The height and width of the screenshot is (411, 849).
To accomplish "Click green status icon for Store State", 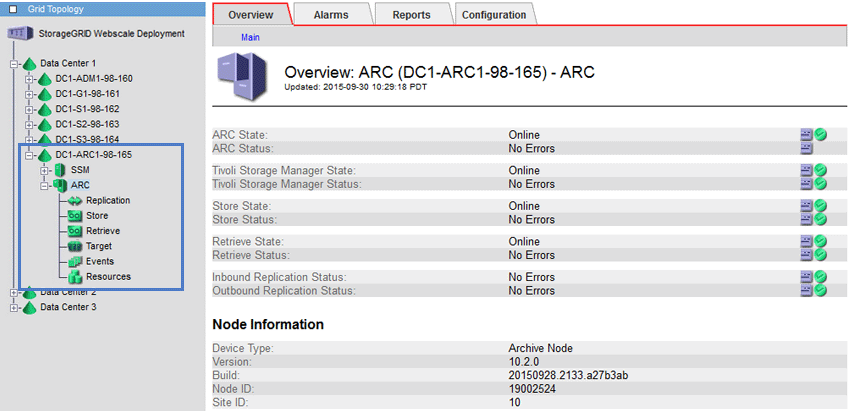I will click(x=820, y=205).
